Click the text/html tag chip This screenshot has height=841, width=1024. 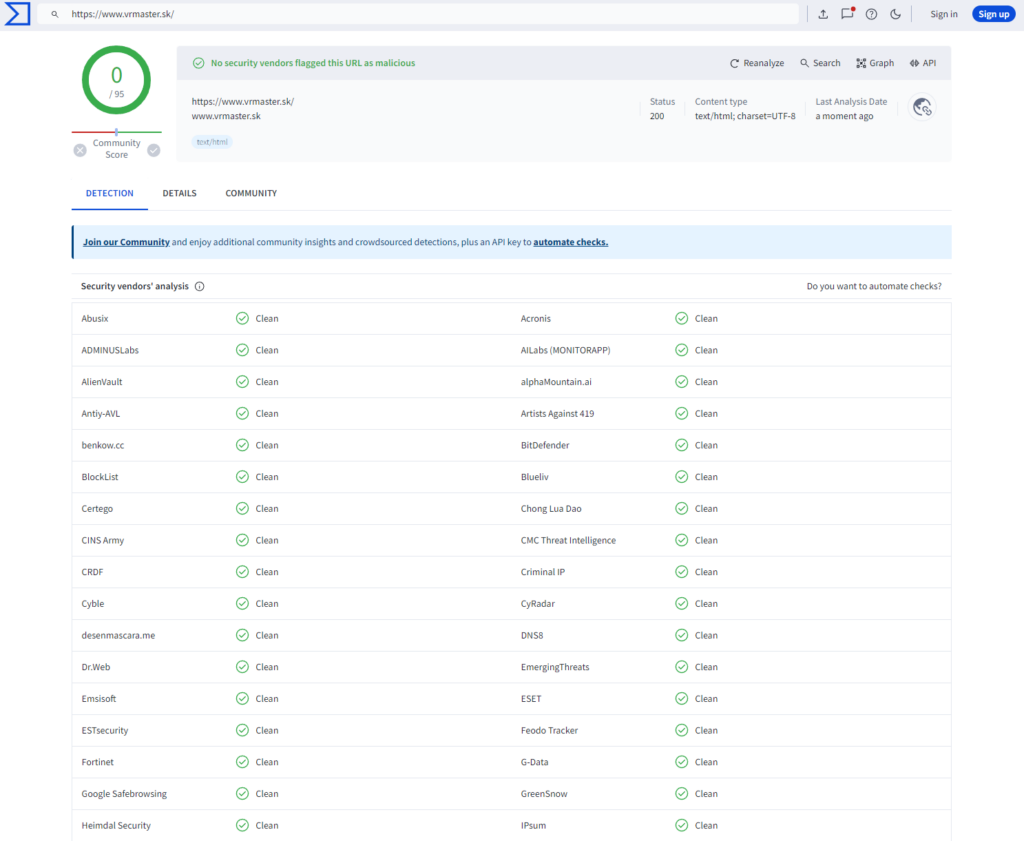(212, 142)
